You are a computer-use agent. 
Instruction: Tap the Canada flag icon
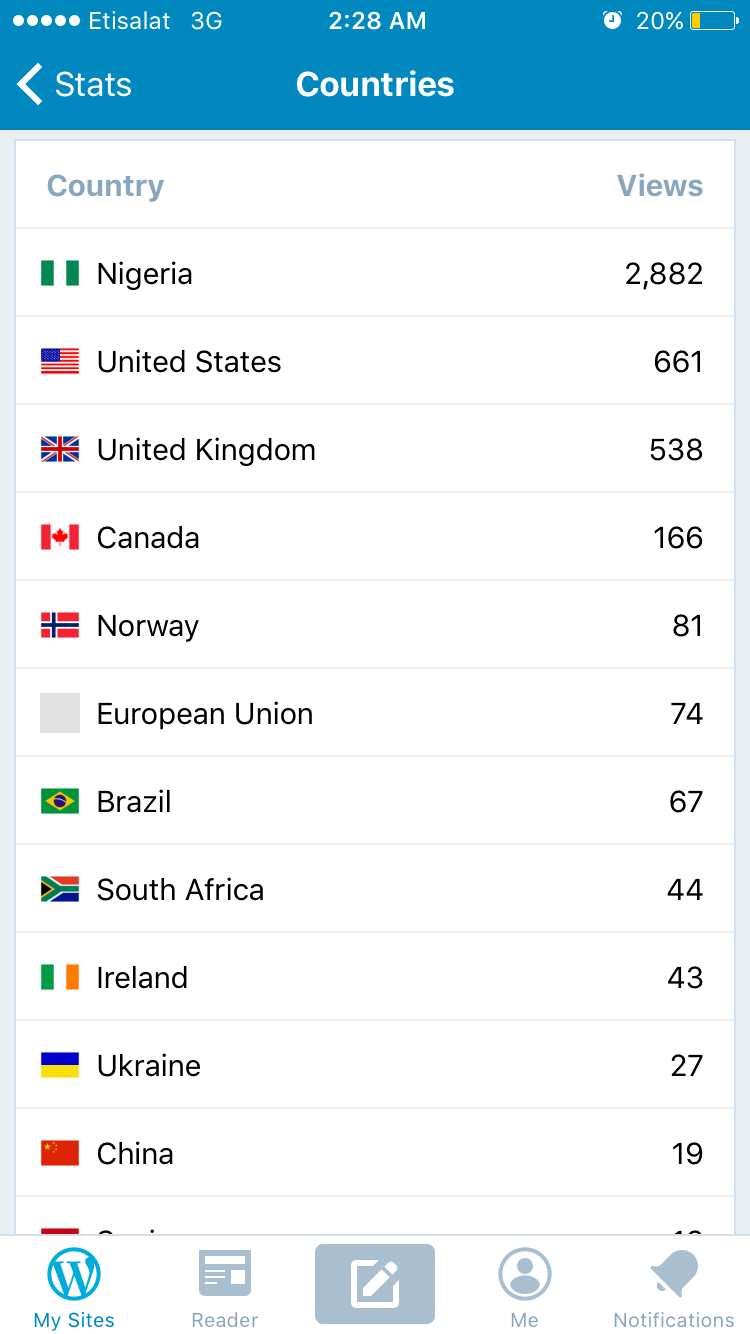coord(60,537)
